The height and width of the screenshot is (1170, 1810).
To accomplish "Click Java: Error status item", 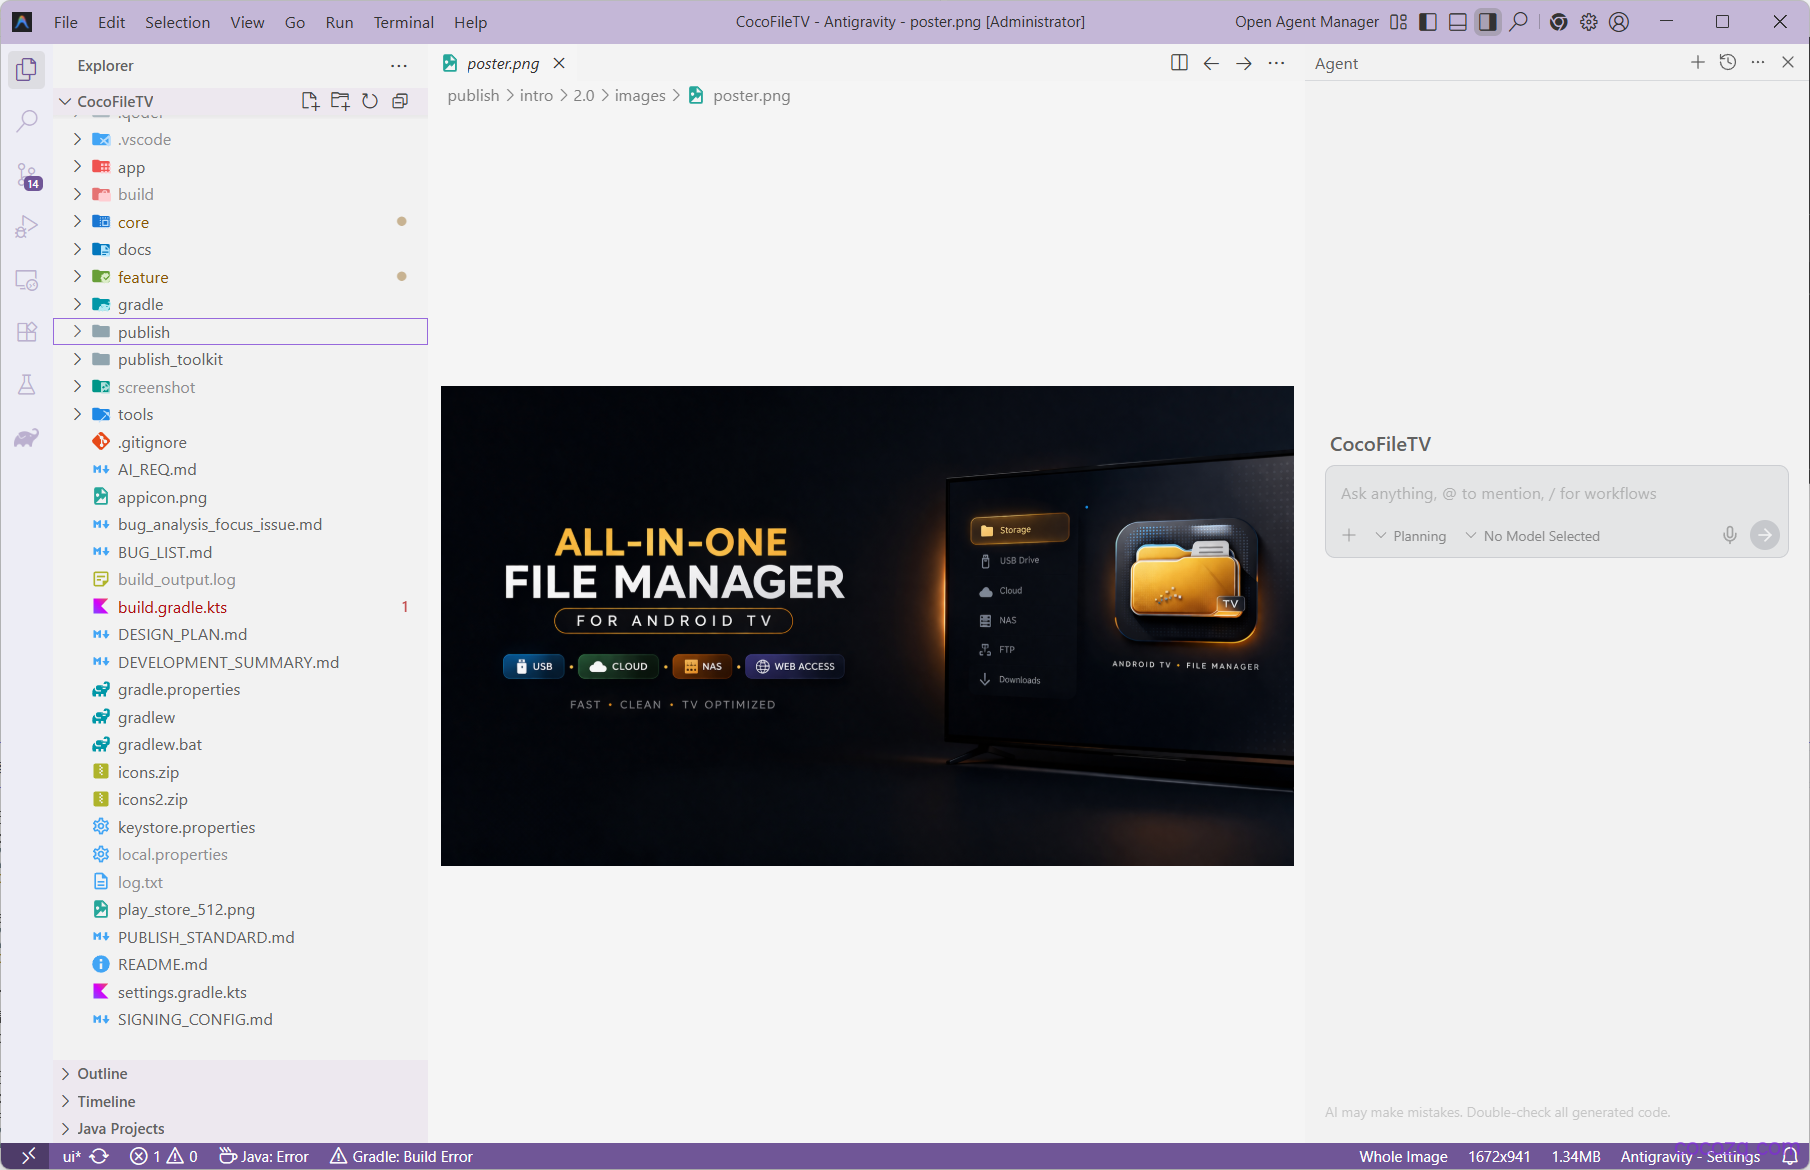I will click(264, 1156).
